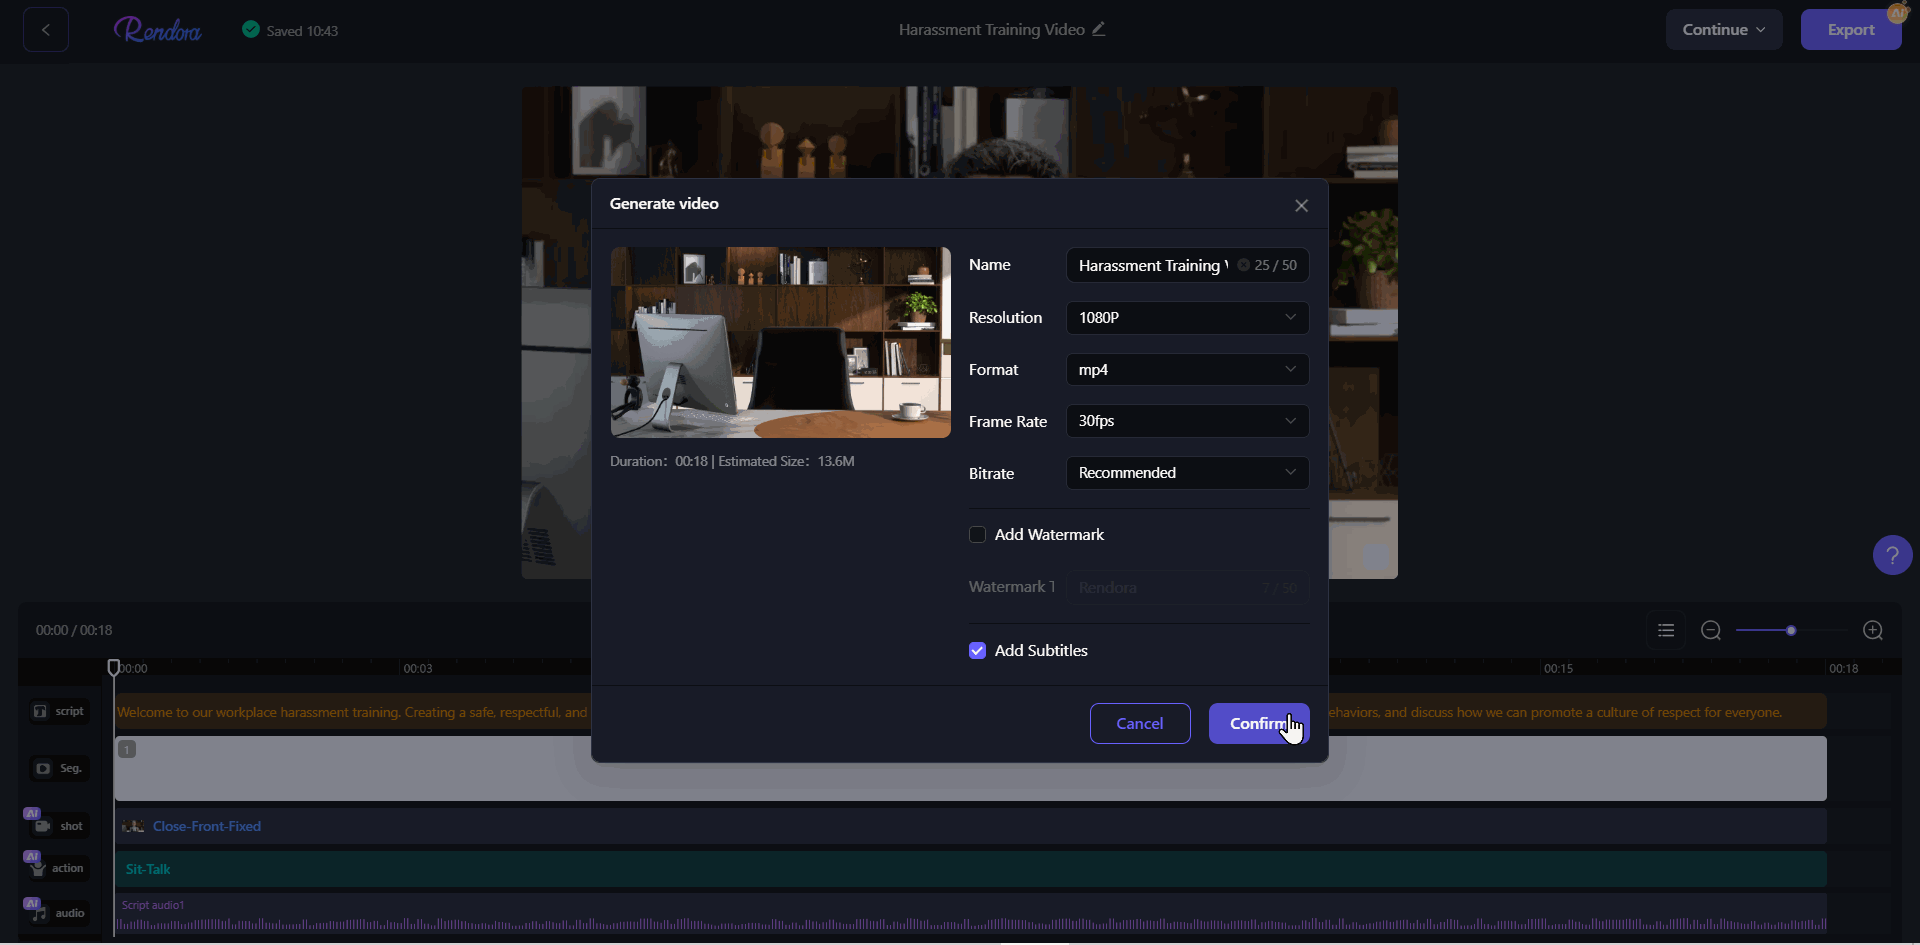Open the Frame Rate 30fps dropdown
Viewport: 1920px width, 945px height.
point(1187,421)
